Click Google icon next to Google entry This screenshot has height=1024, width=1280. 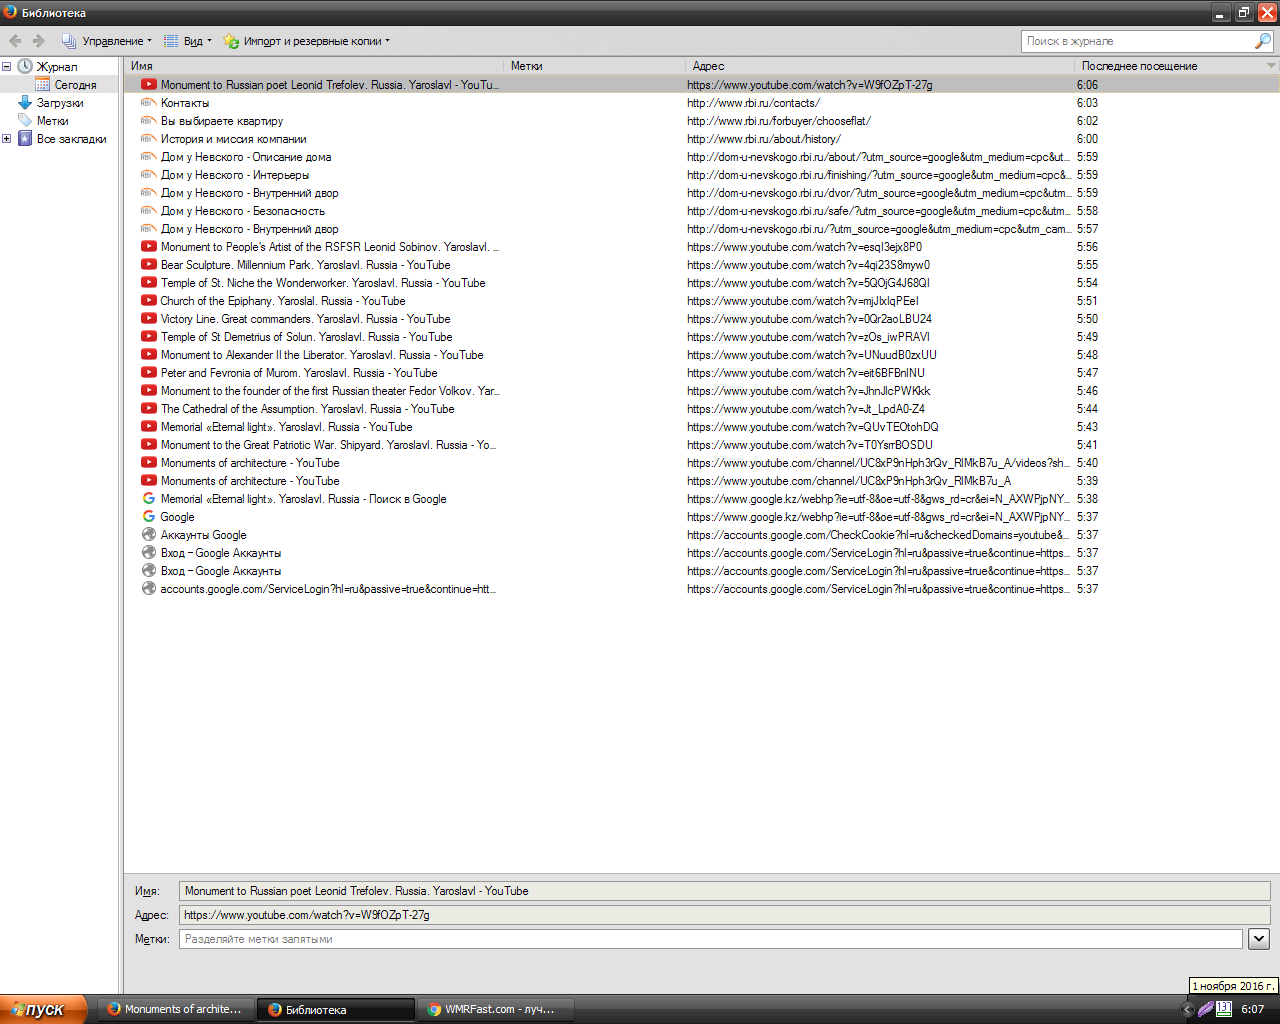pyautogui.click(x=149, y=517)
